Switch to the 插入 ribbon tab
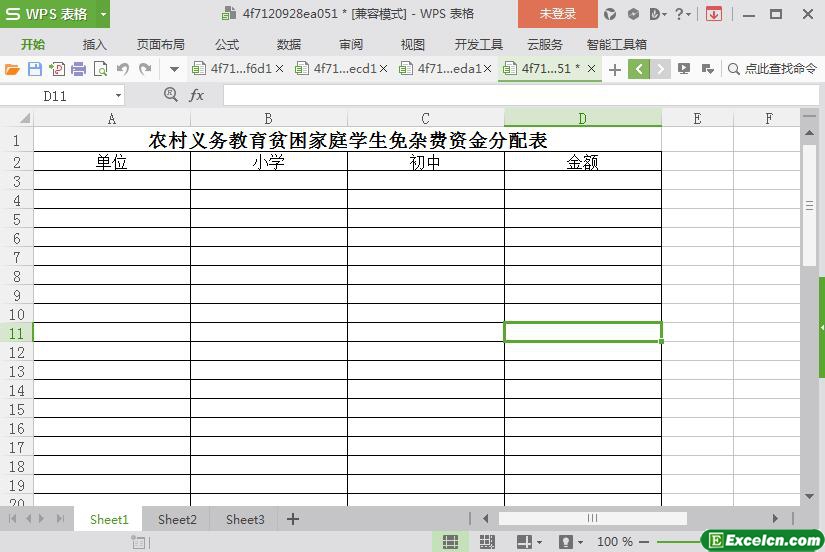Screen dimensions: 825x552 click(95, 45)
